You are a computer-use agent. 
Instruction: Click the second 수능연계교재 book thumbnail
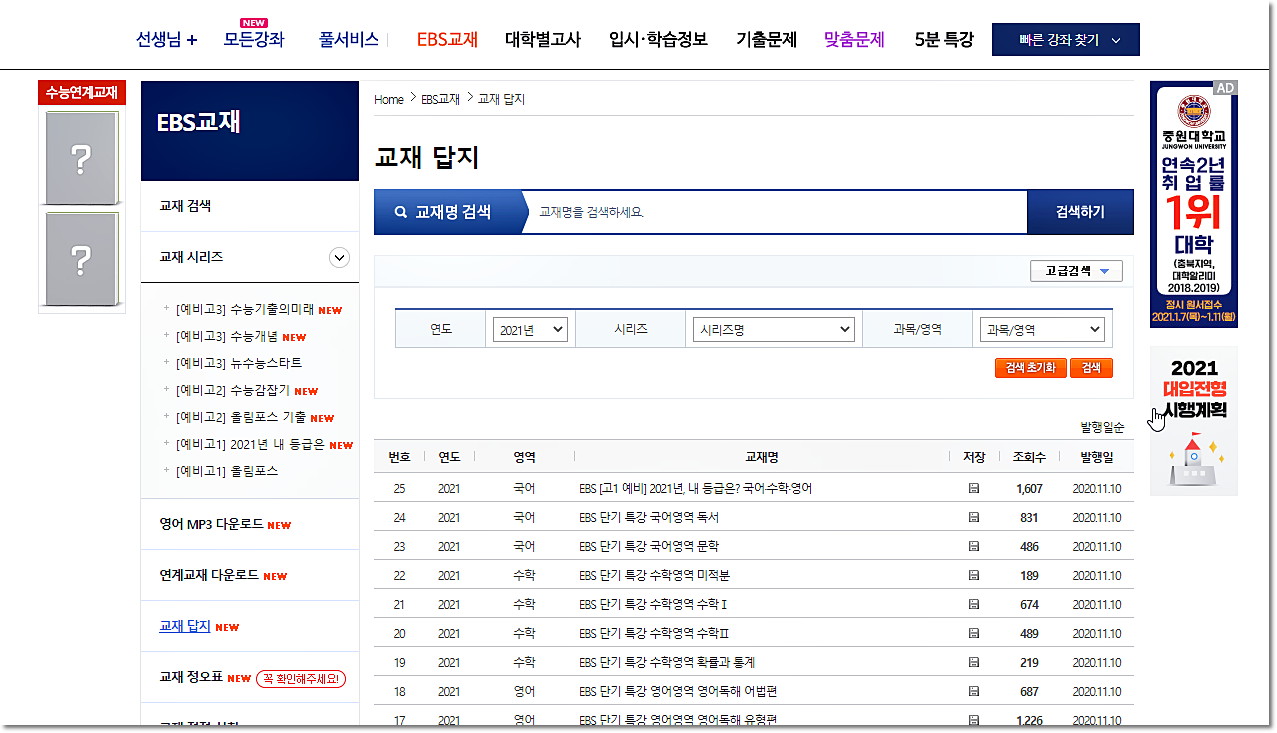coord(80,259)
